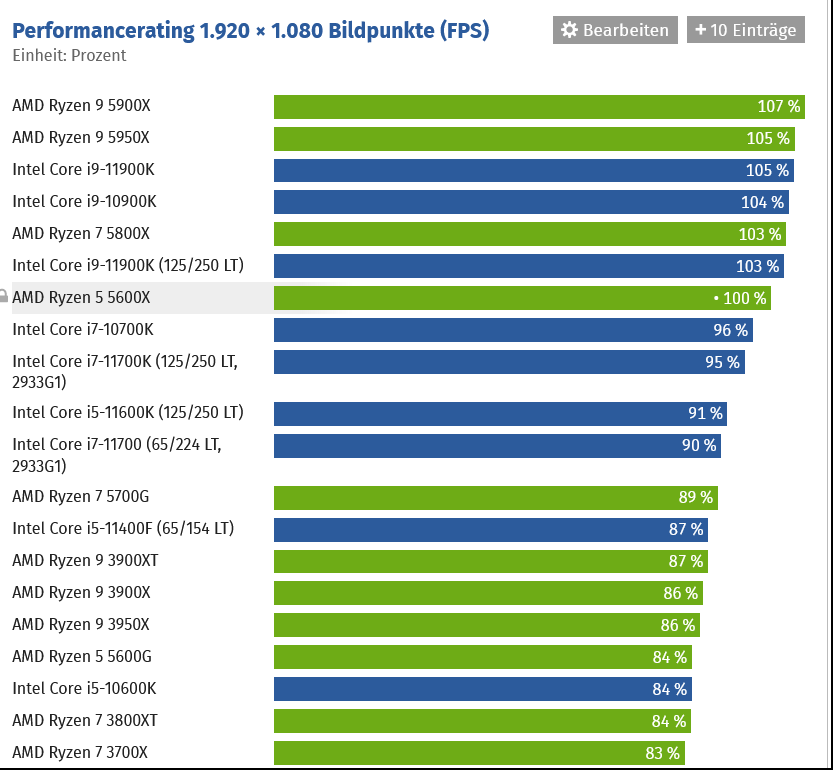Click the Ryzen 9 5950X 105 % bar
Image resolution: width=833 pixels, height=770 pixels.
pyautogui.click(x=534, y=139)
